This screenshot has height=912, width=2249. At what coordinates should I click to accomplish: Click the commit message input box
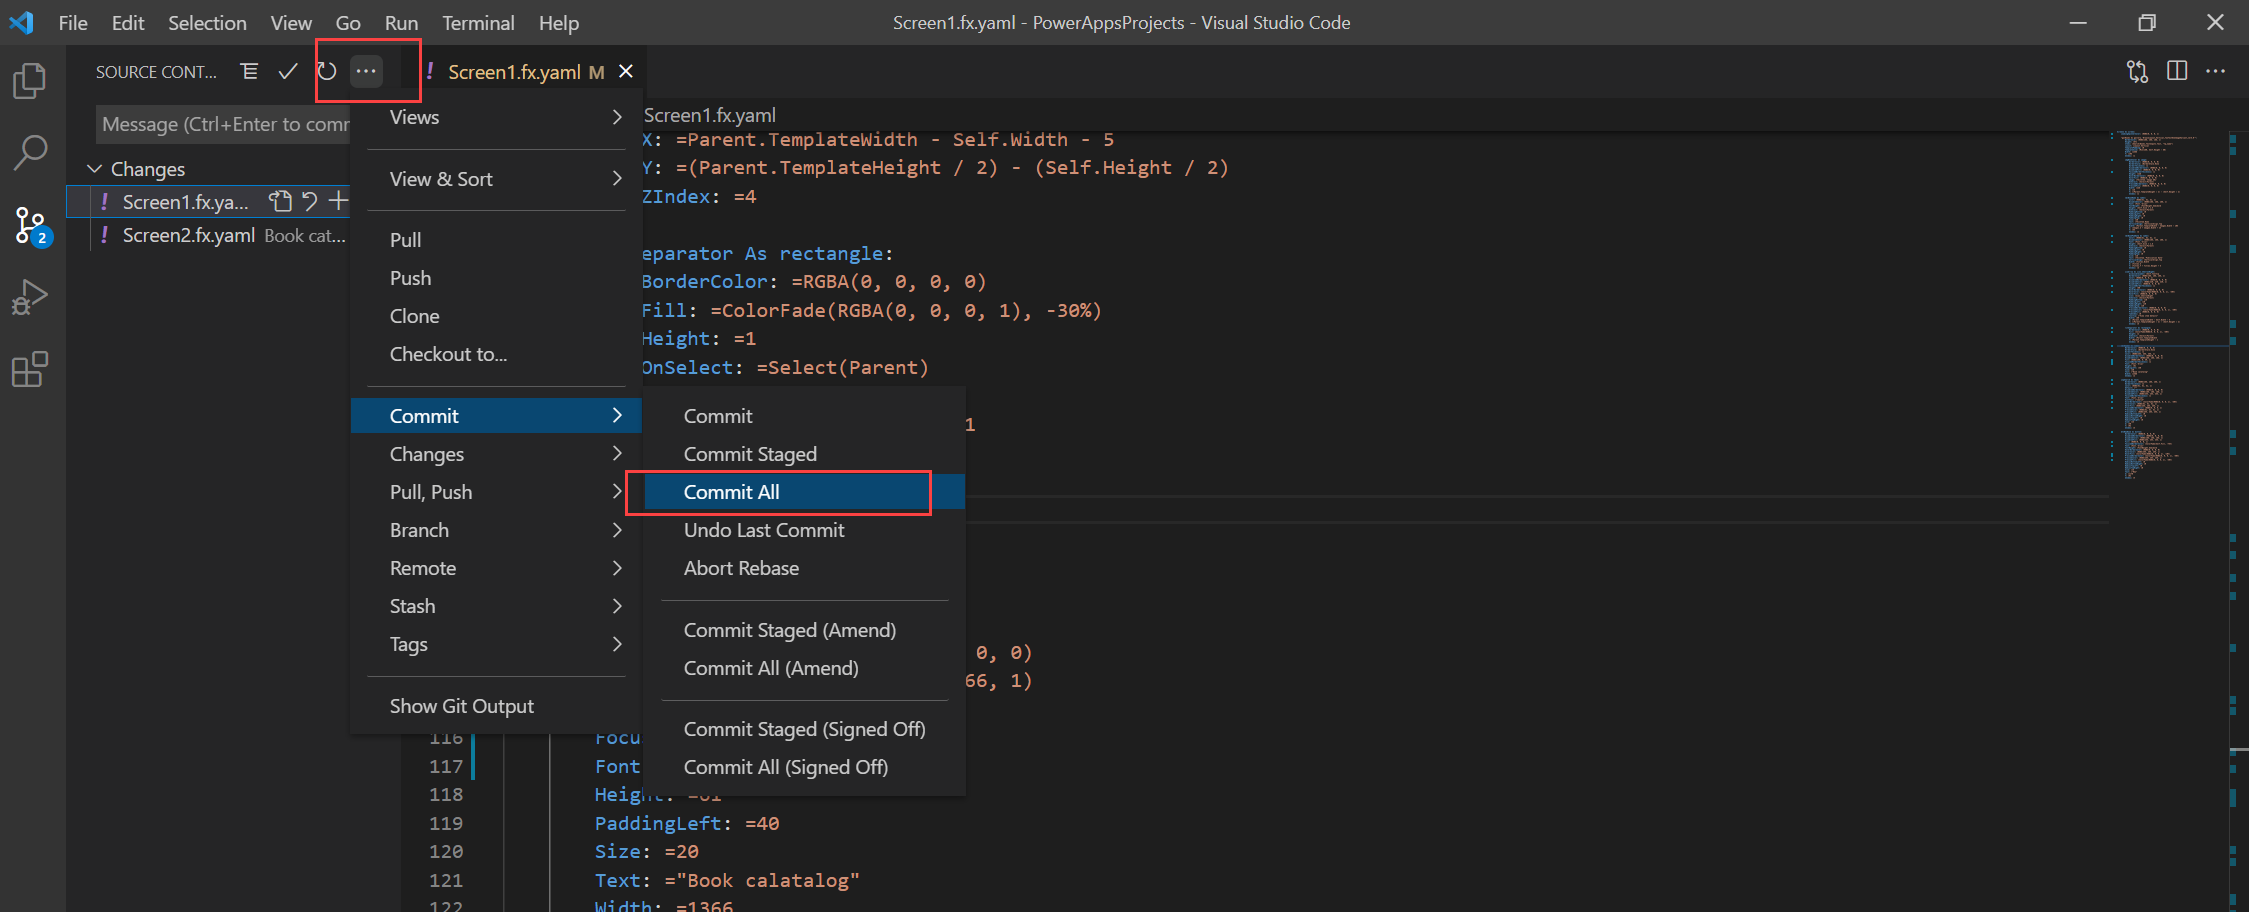coord(224,124)
